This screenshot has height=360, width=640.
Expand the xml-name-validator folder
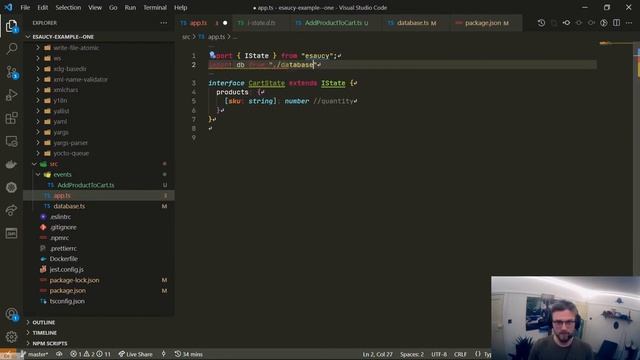pyautogui.click(x=99, y=79)
